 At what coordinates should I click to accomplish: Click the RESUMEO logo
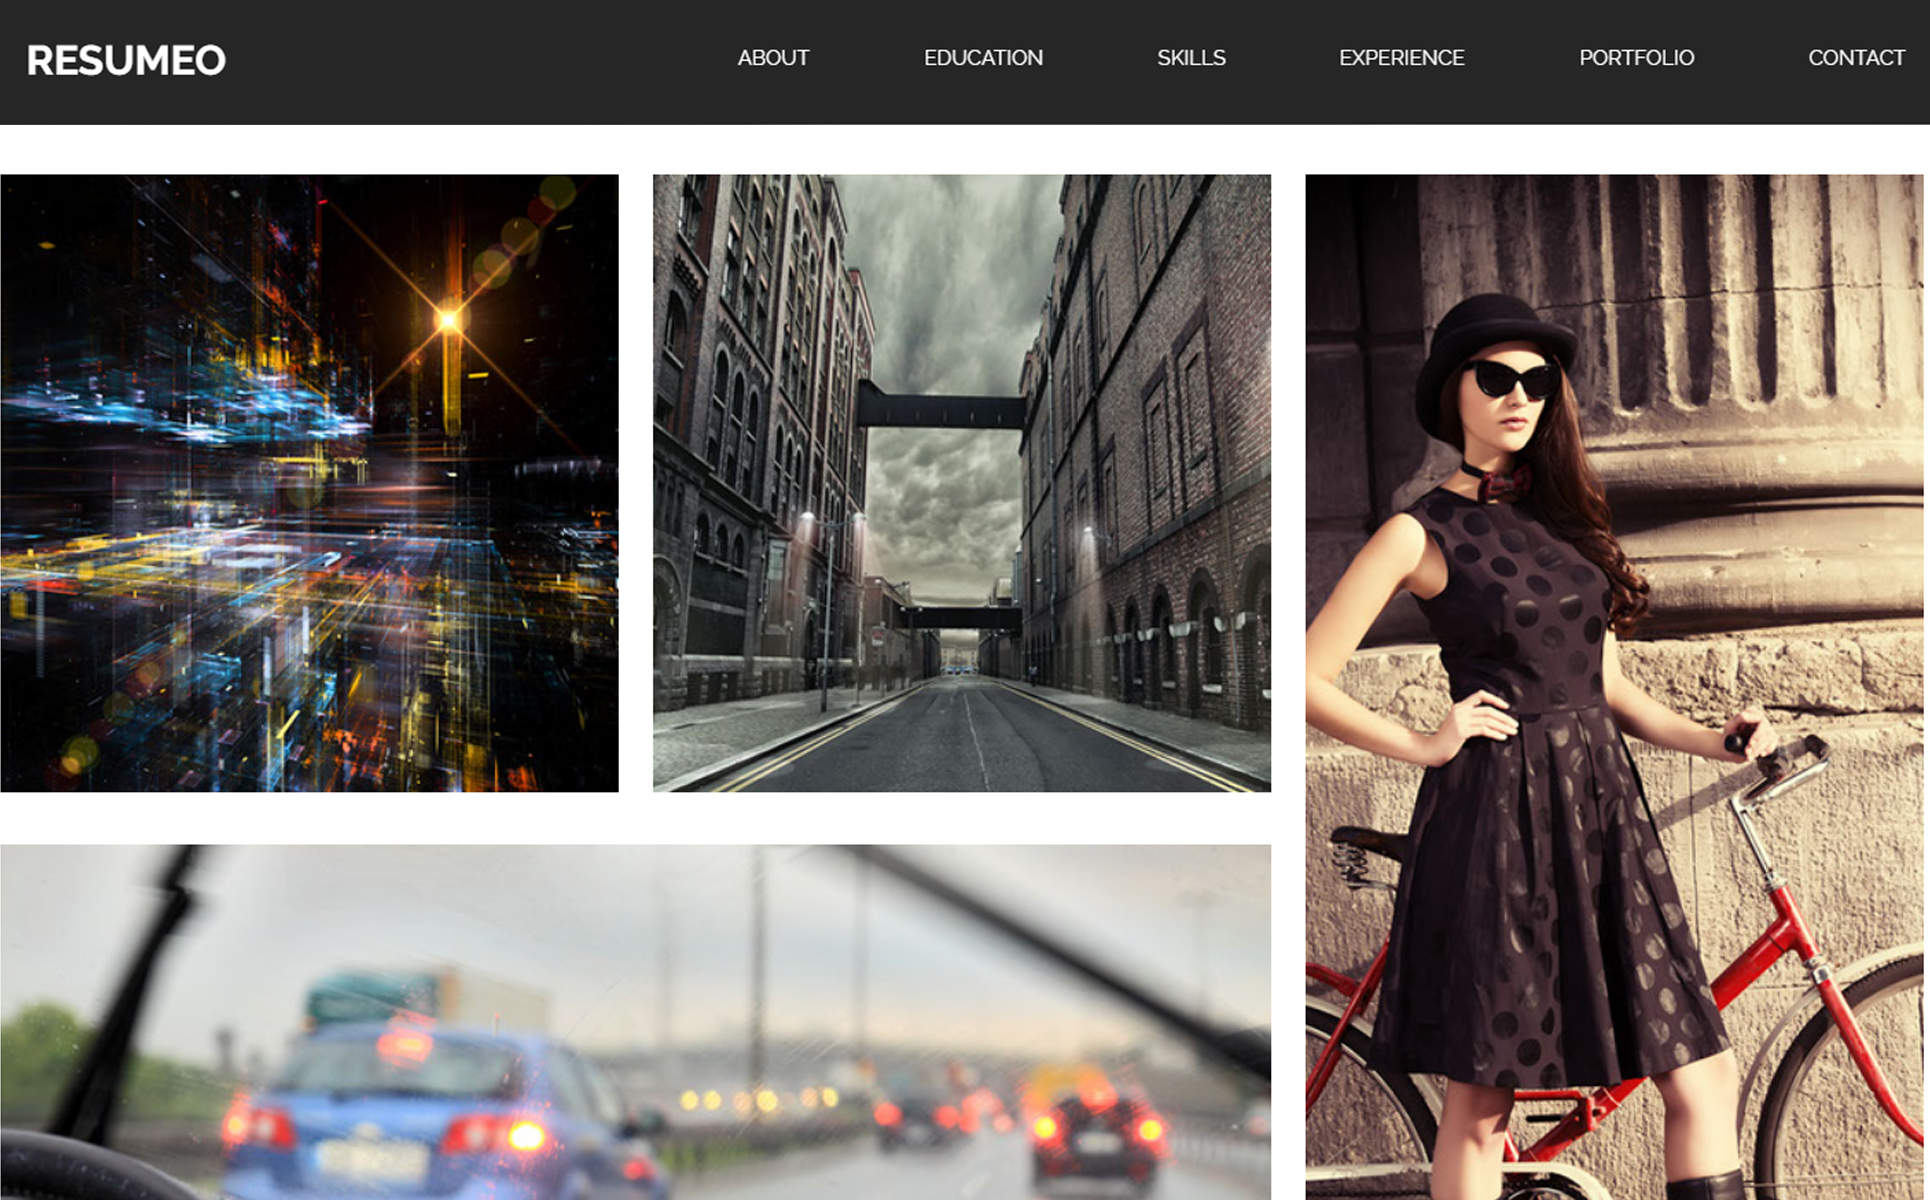point(126,60)
